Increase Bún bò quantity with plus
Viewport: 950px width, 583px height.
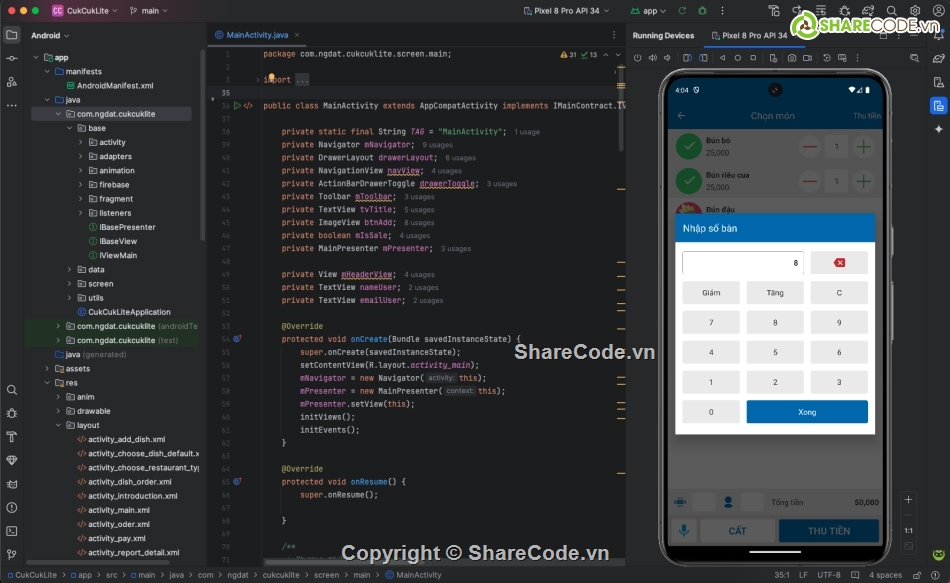click(x=863, y=147)
